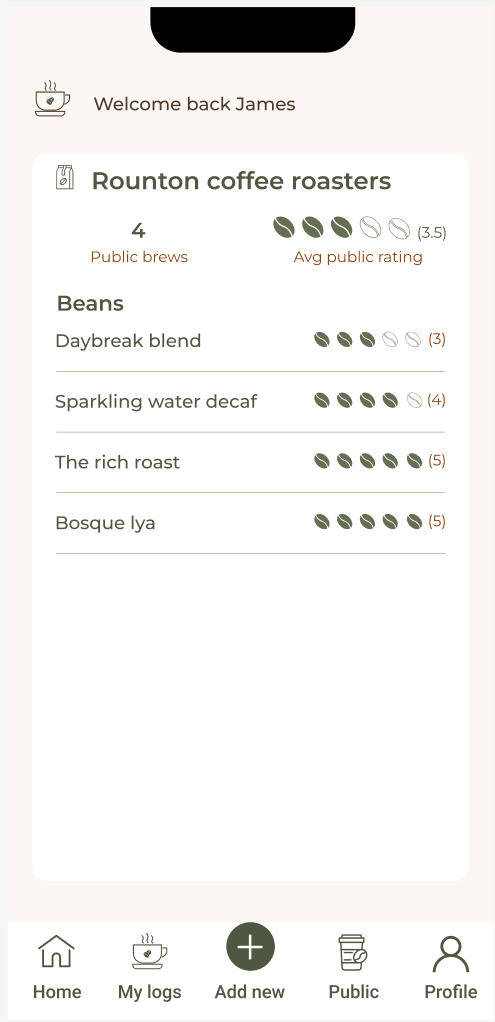This screenshot has height=1022, width=495.
Task: Go to the Home house icon
Action: [x=57, y=951]
